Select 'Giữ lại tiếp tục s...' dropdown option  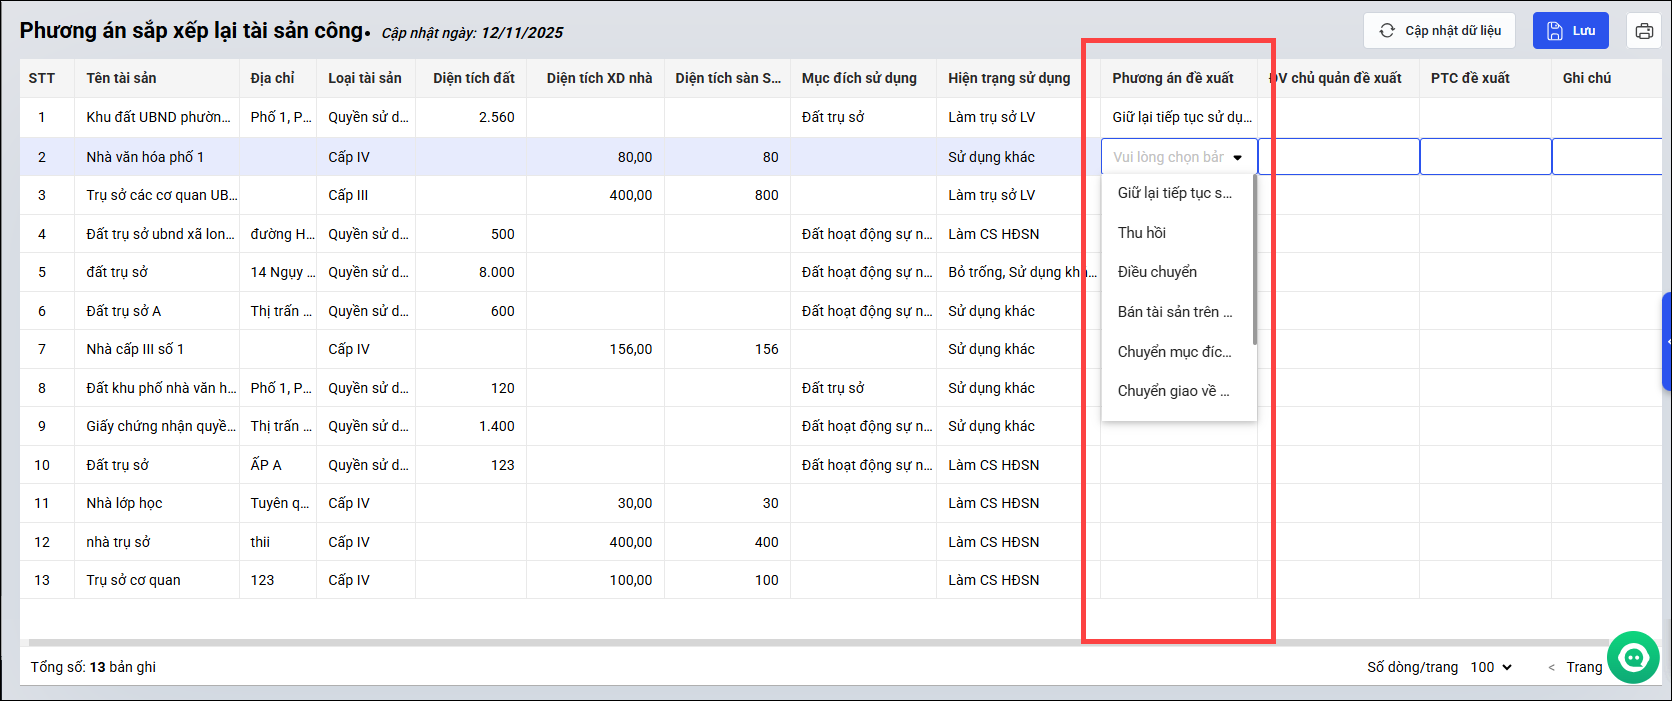(1174, 193)
